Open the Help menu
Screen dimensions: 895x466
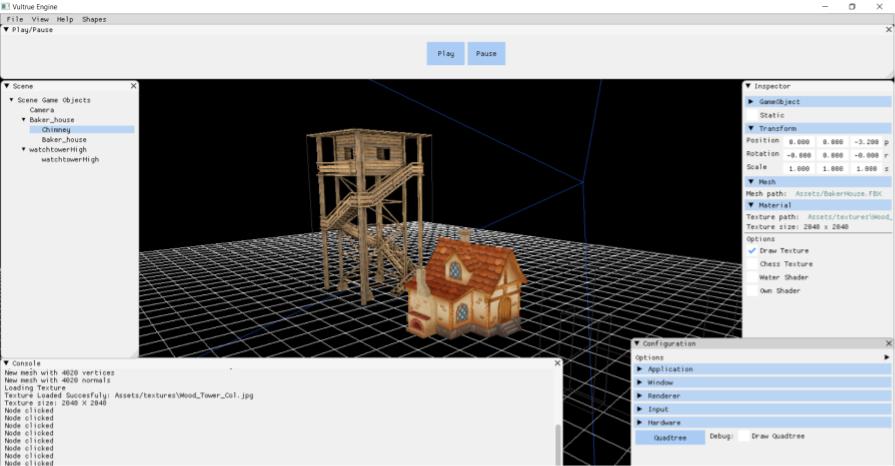65,19
